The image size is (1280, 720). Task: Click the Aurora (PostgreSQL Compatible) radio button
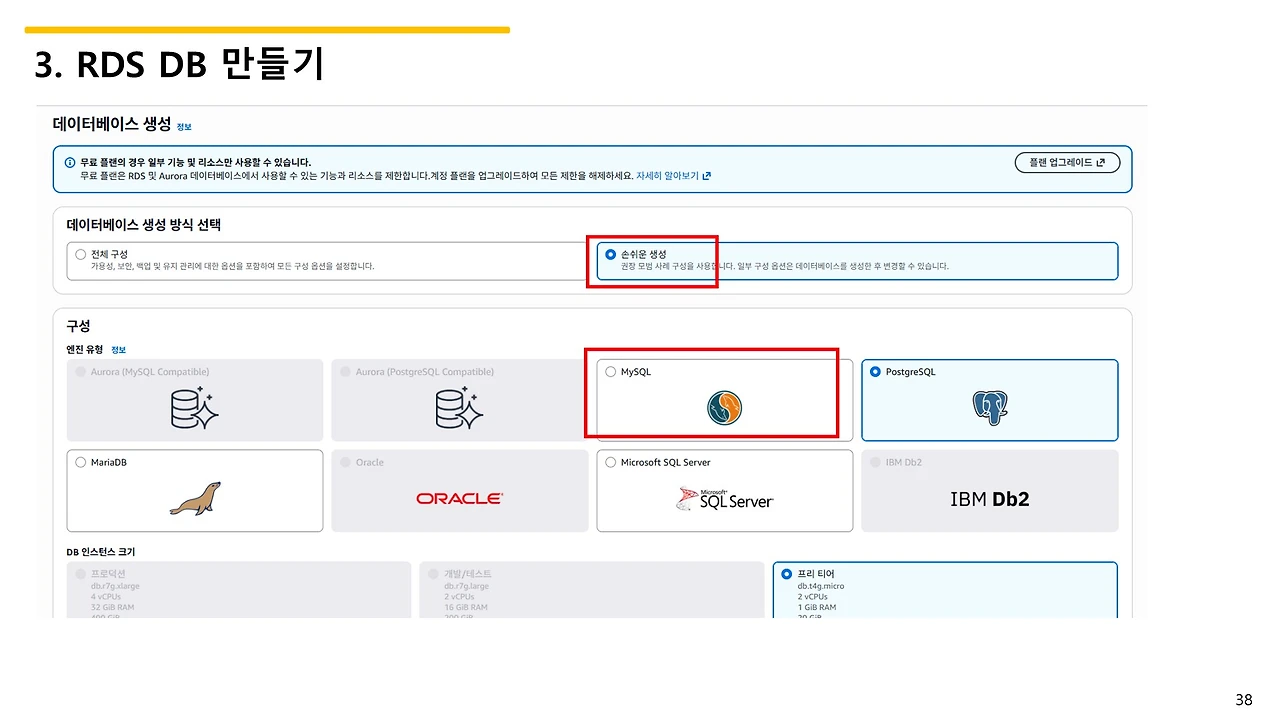(x=346, y=372)
